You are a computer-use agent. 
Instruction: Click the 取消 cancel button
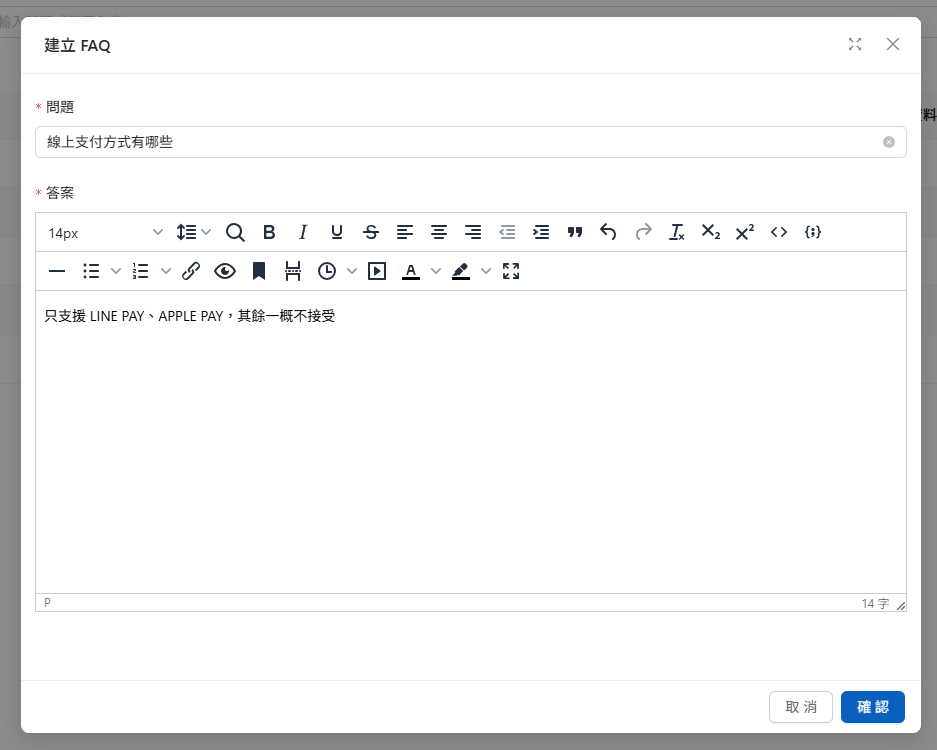click(801, 707)
